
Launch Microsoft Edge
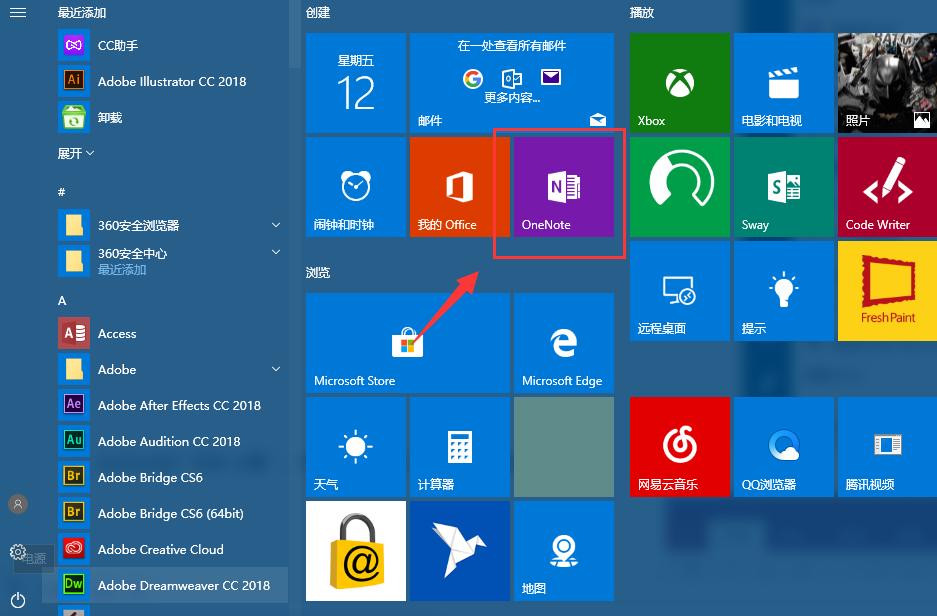[x=562, y=343]
